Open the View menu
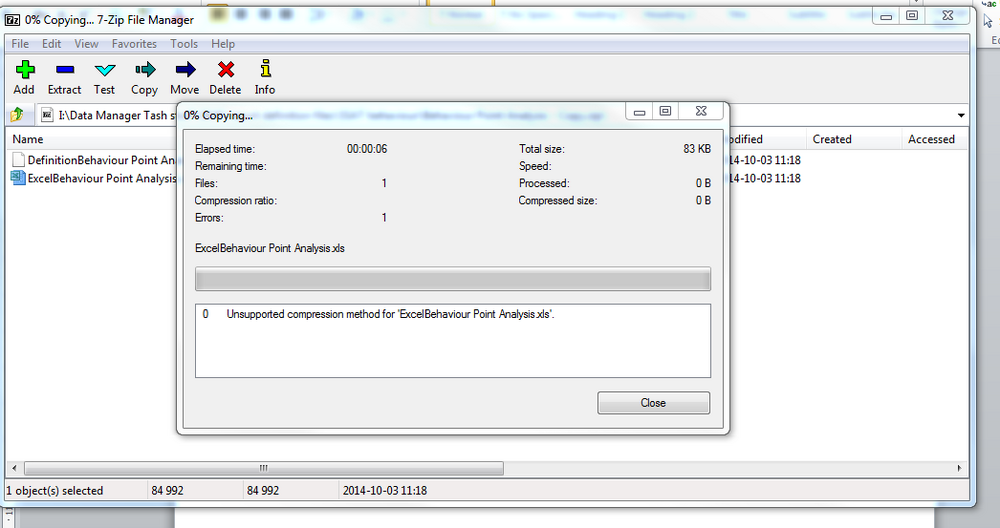 tap(86, 43)
